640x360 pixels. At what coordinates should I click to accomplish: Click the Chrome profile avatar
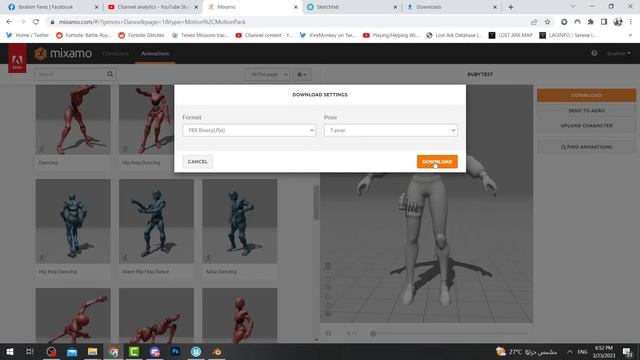pos(618,22)
